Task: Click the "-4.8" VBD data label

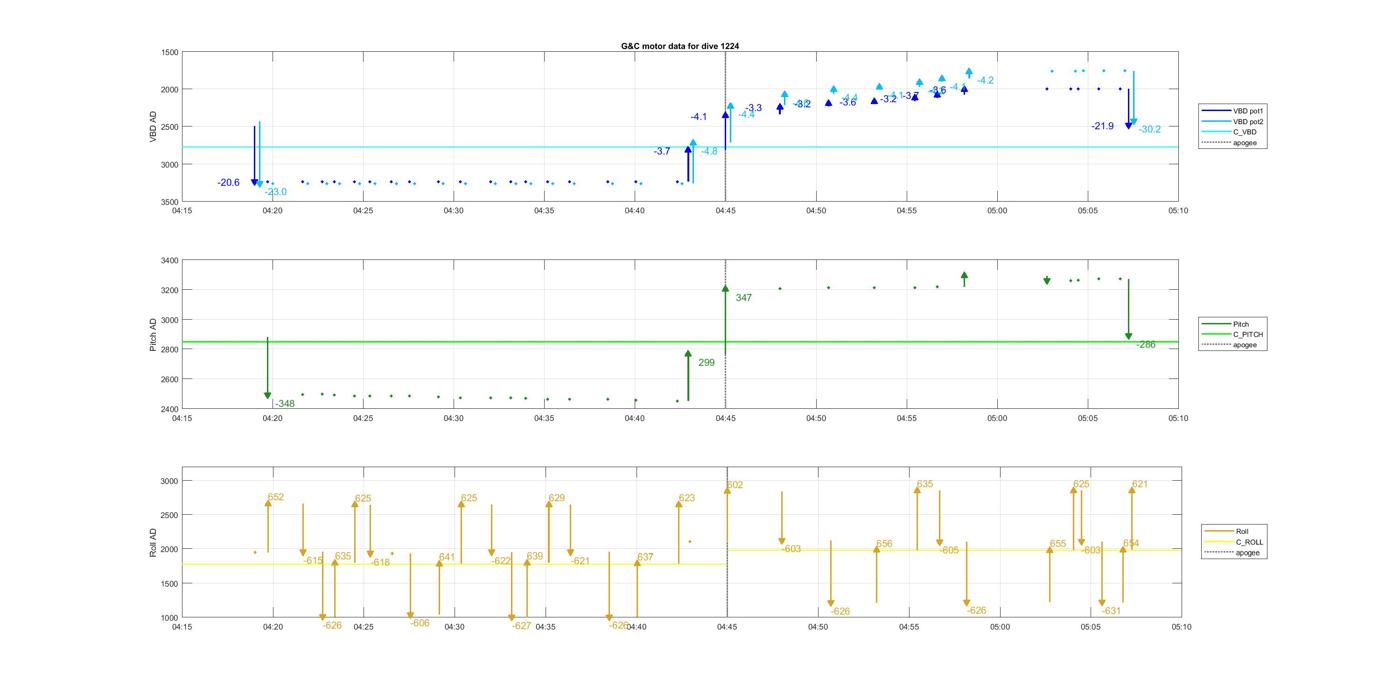Action: (x=709, y=152)
